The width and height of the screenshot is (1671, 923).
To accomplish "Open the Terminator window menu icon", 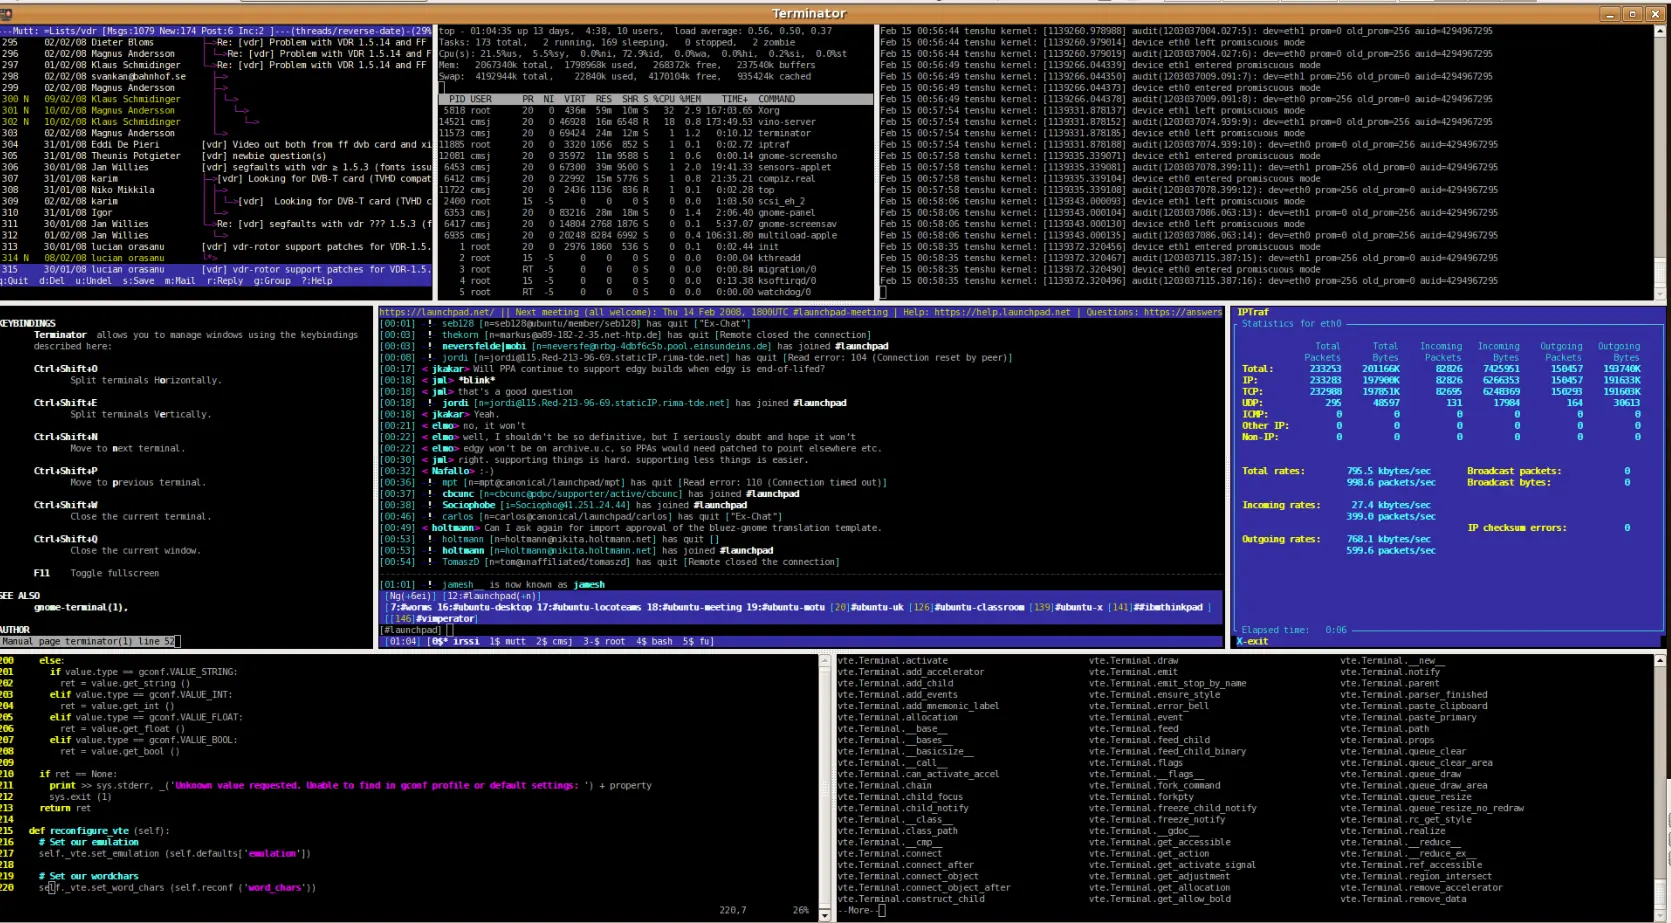I will (6, 14).
